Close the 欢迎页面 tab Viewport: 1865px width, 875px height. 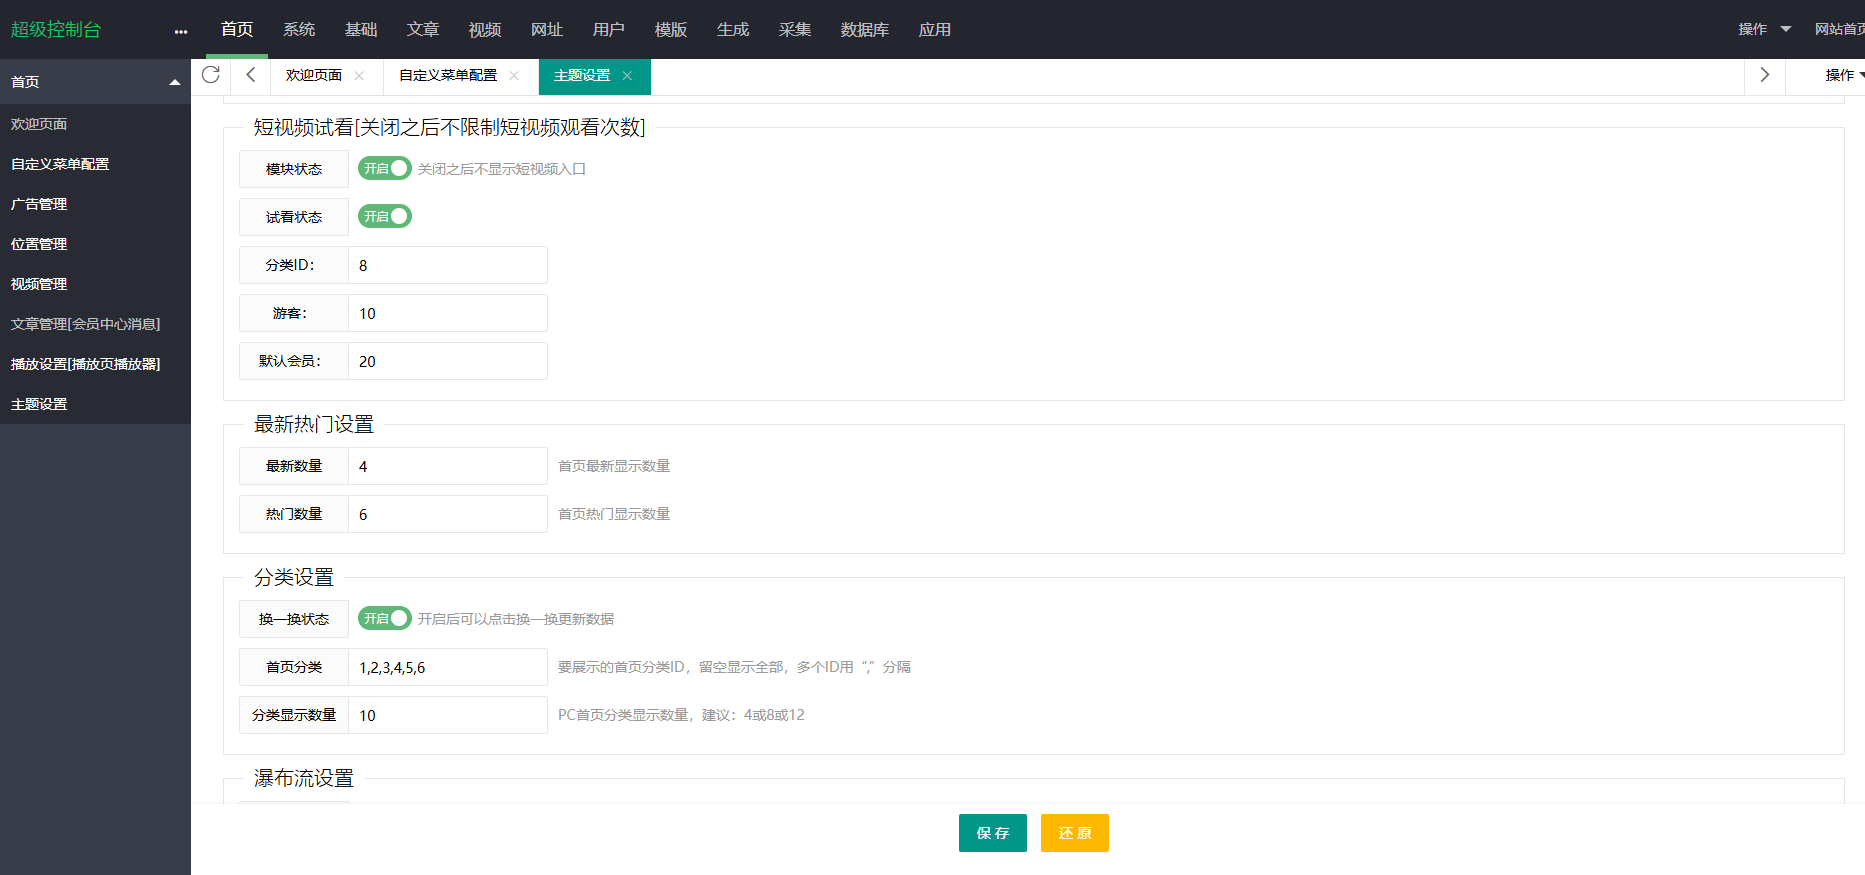[x=359, y=76]
